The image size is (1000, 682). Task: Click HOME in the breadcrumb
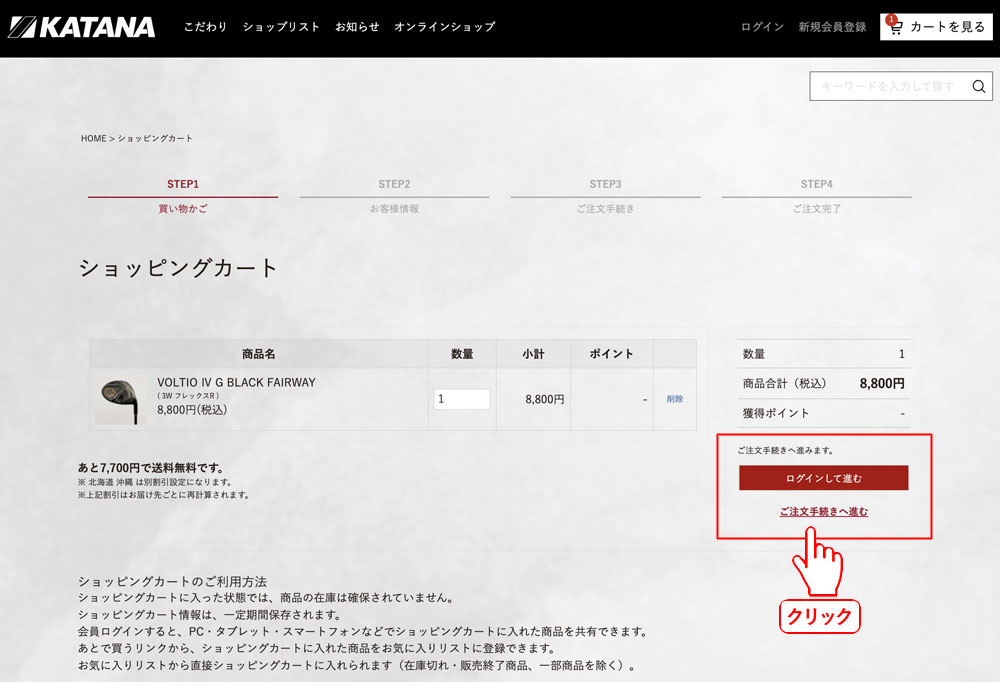[93, 138]
